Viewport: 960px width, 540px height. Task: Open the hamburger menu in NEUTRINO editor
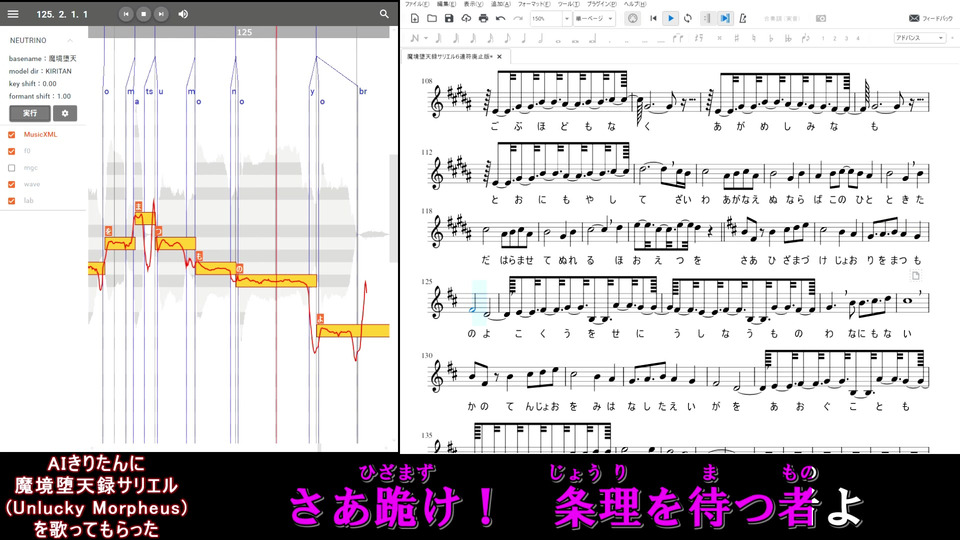pyautogui.click(x=13, y=13)
